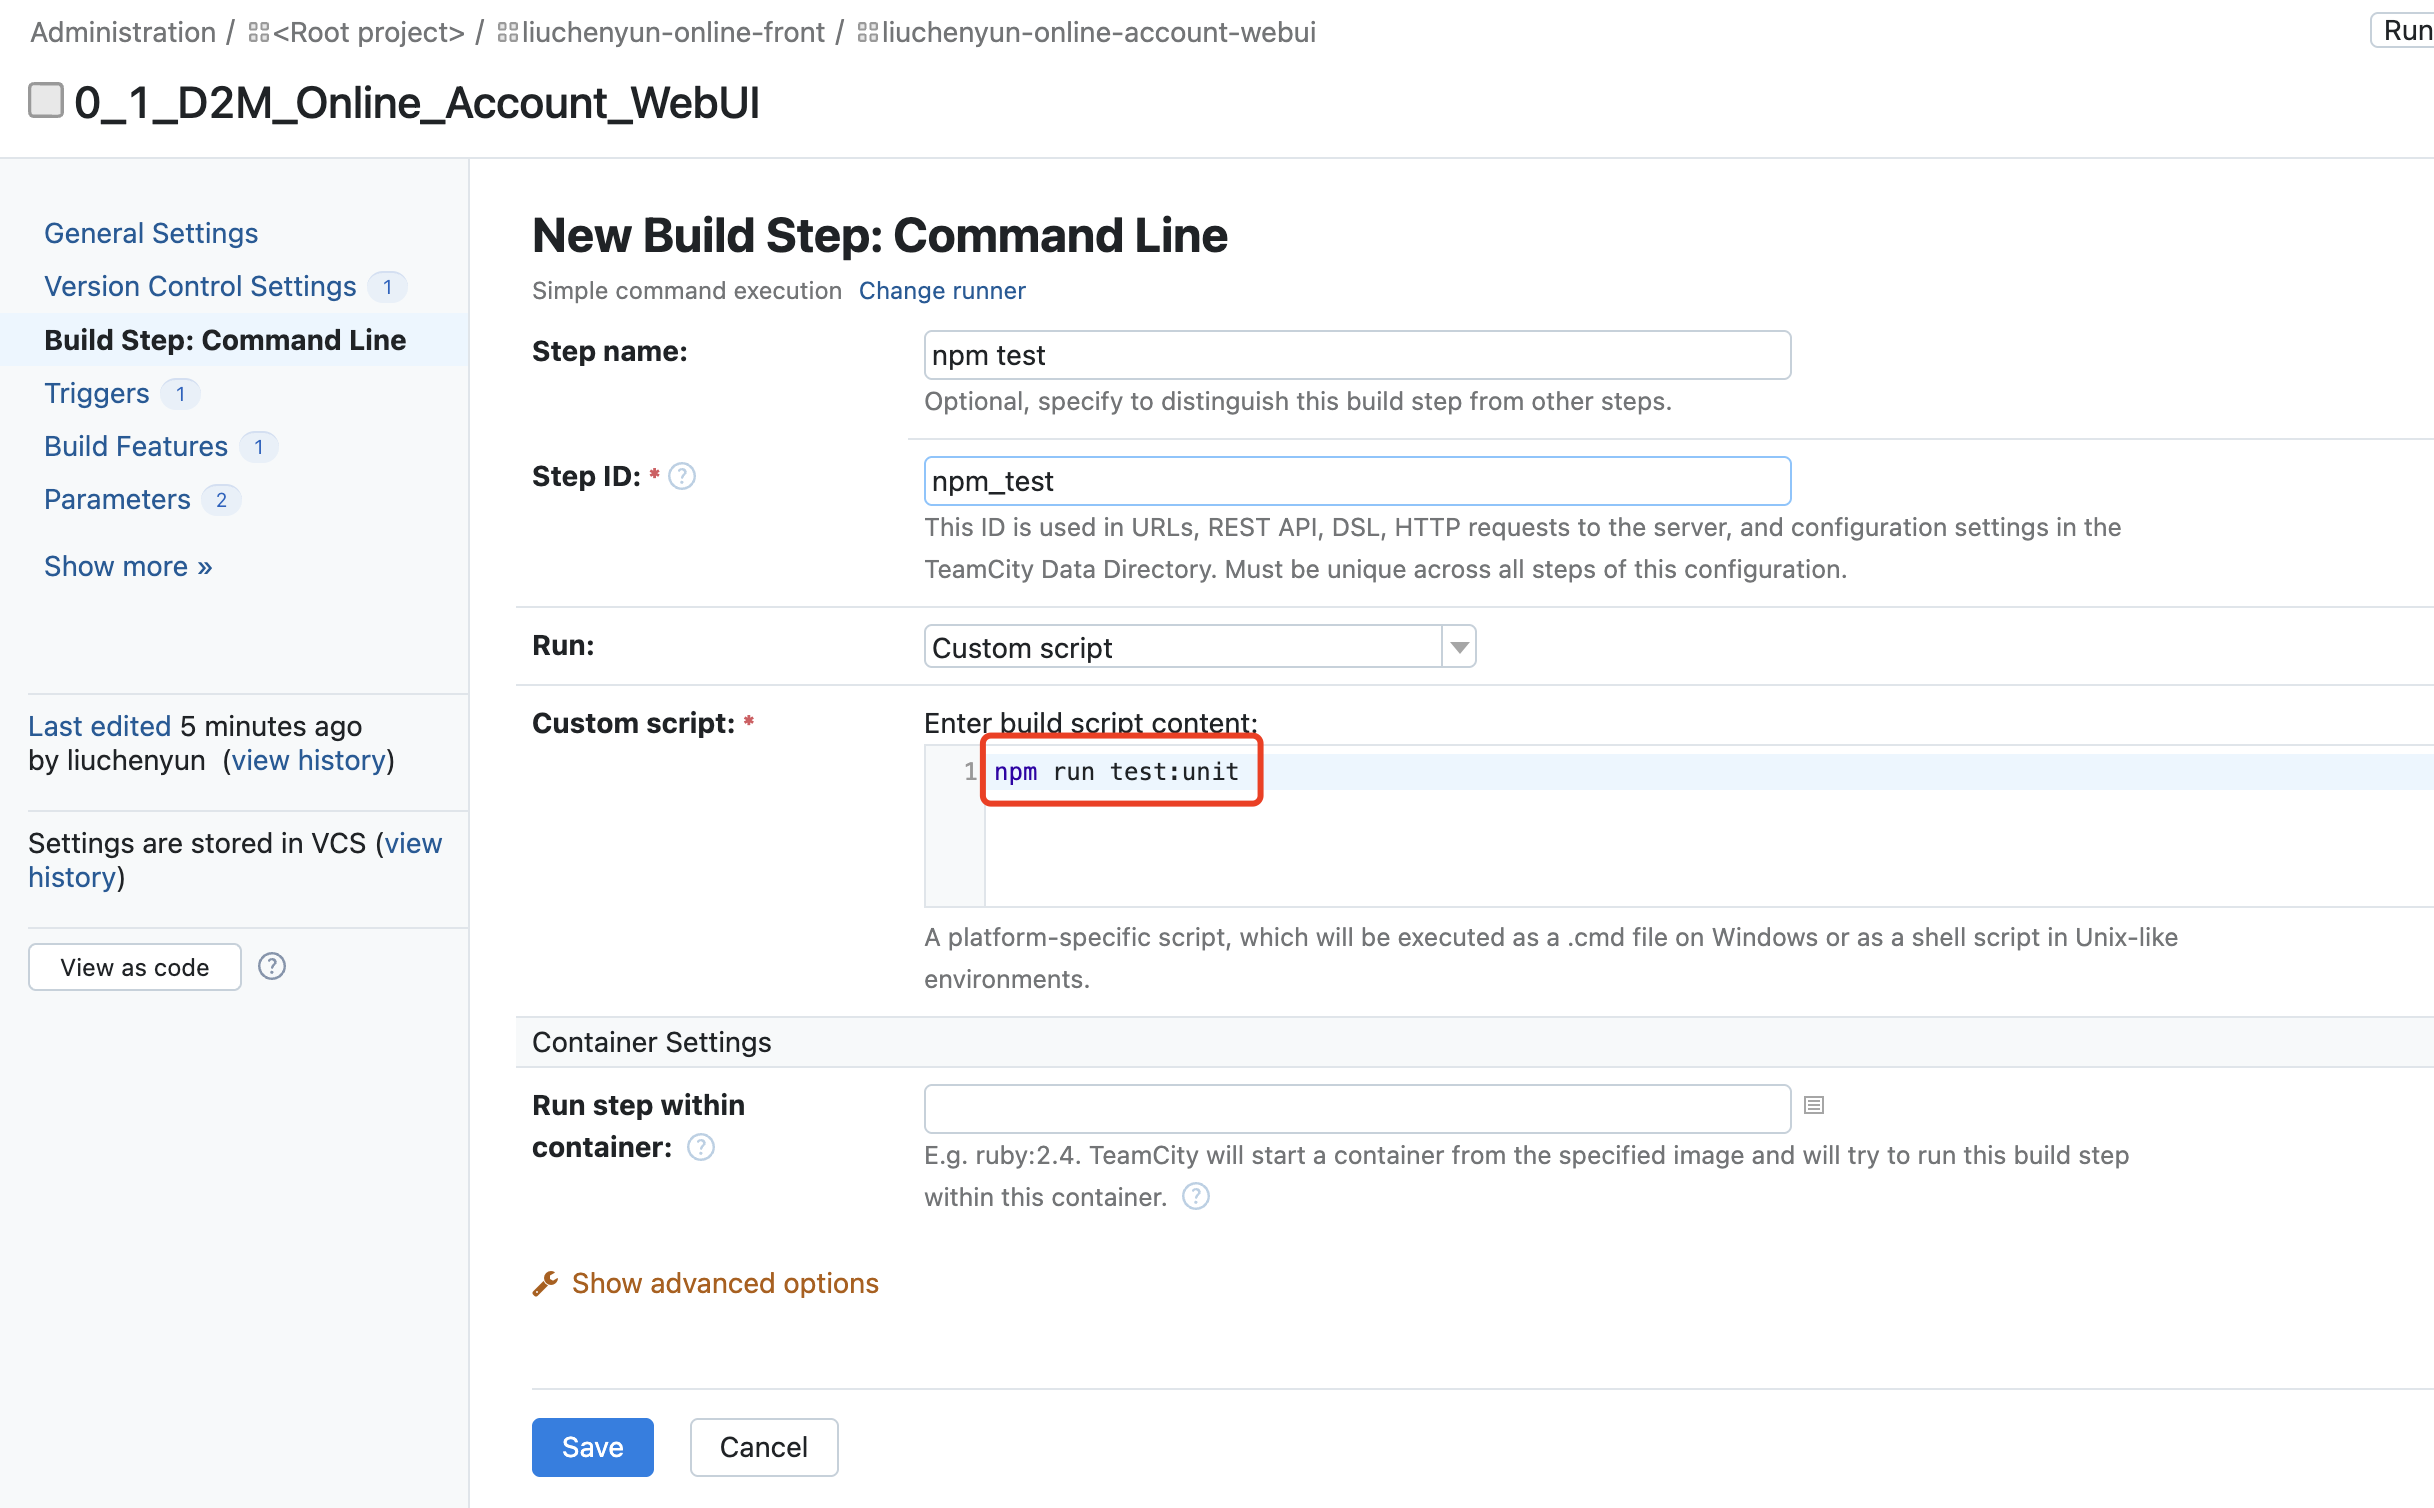The height and width of the screenshot is (1508, 2434).
Task: Open the Run type Custom script dropdown
Action: click(1199, 647)
